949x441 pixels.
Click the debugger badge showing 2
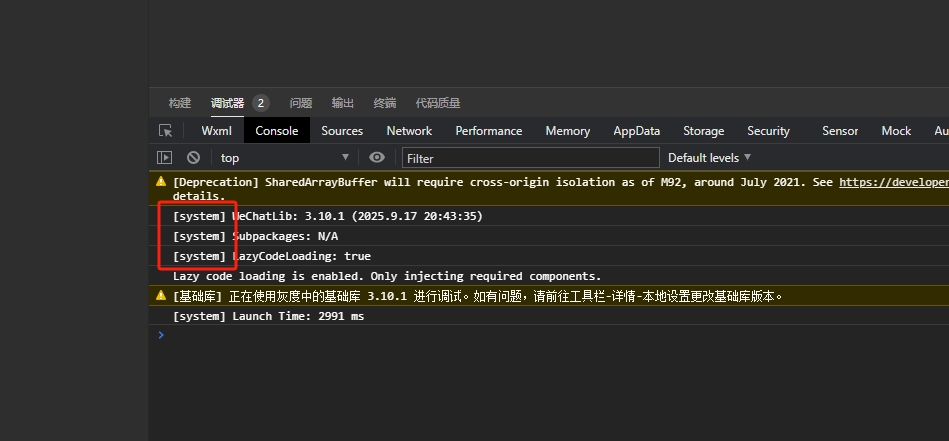point(260,103)
